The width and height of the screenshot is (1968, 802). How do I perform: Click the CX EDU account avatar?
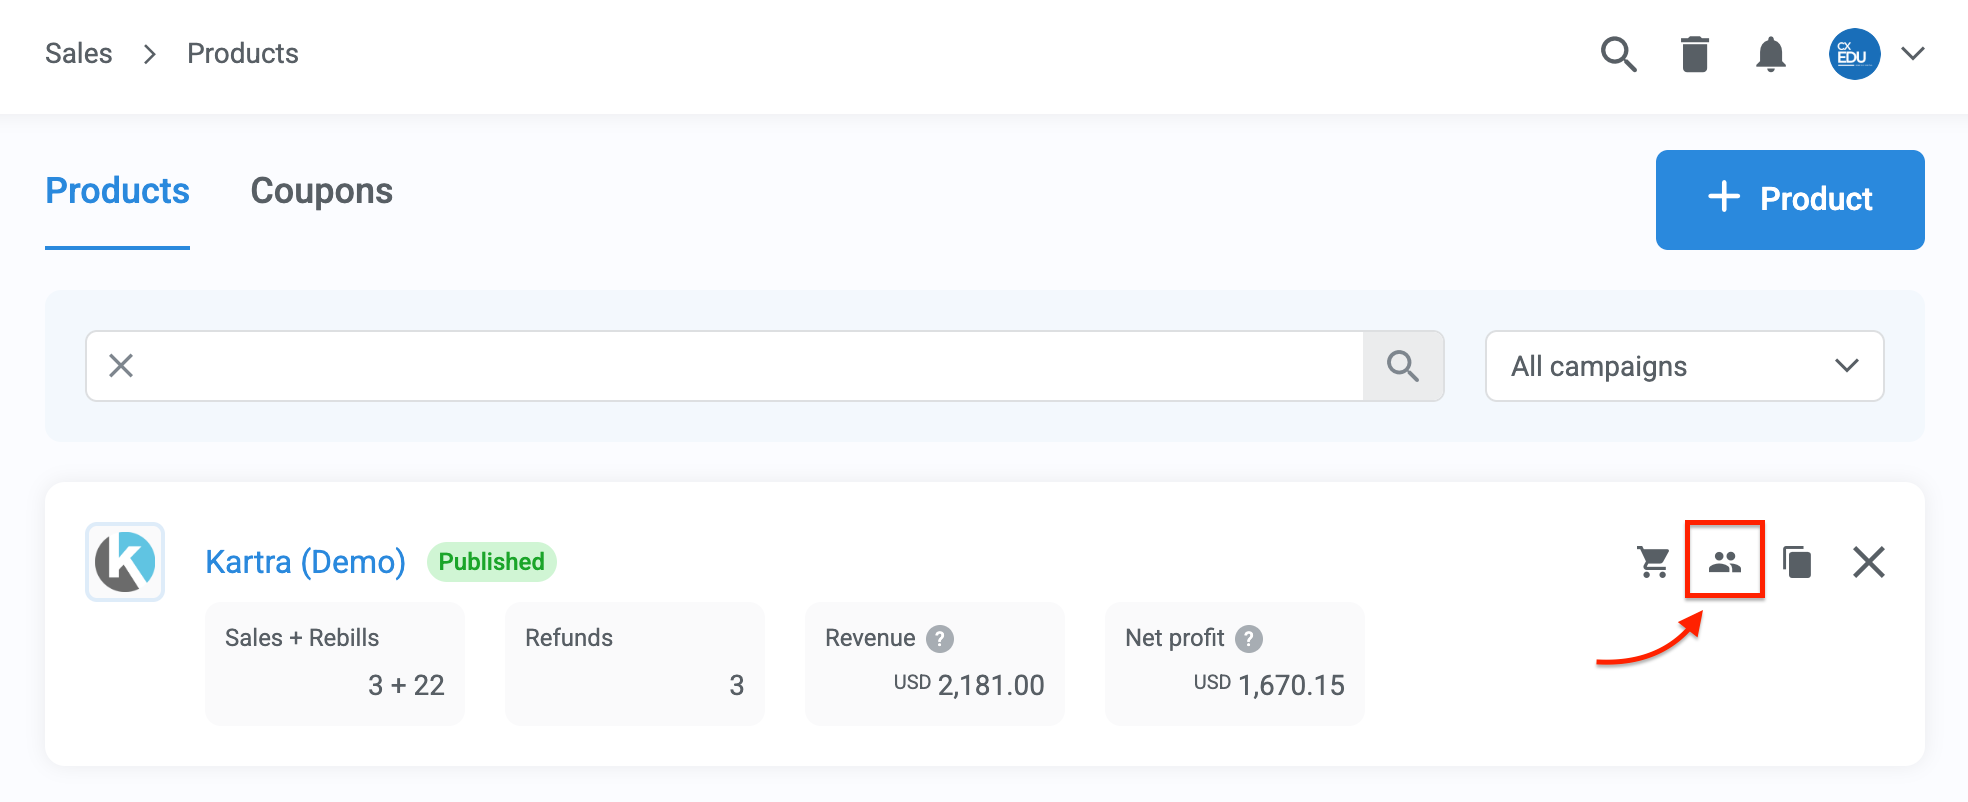[1854, 54]
